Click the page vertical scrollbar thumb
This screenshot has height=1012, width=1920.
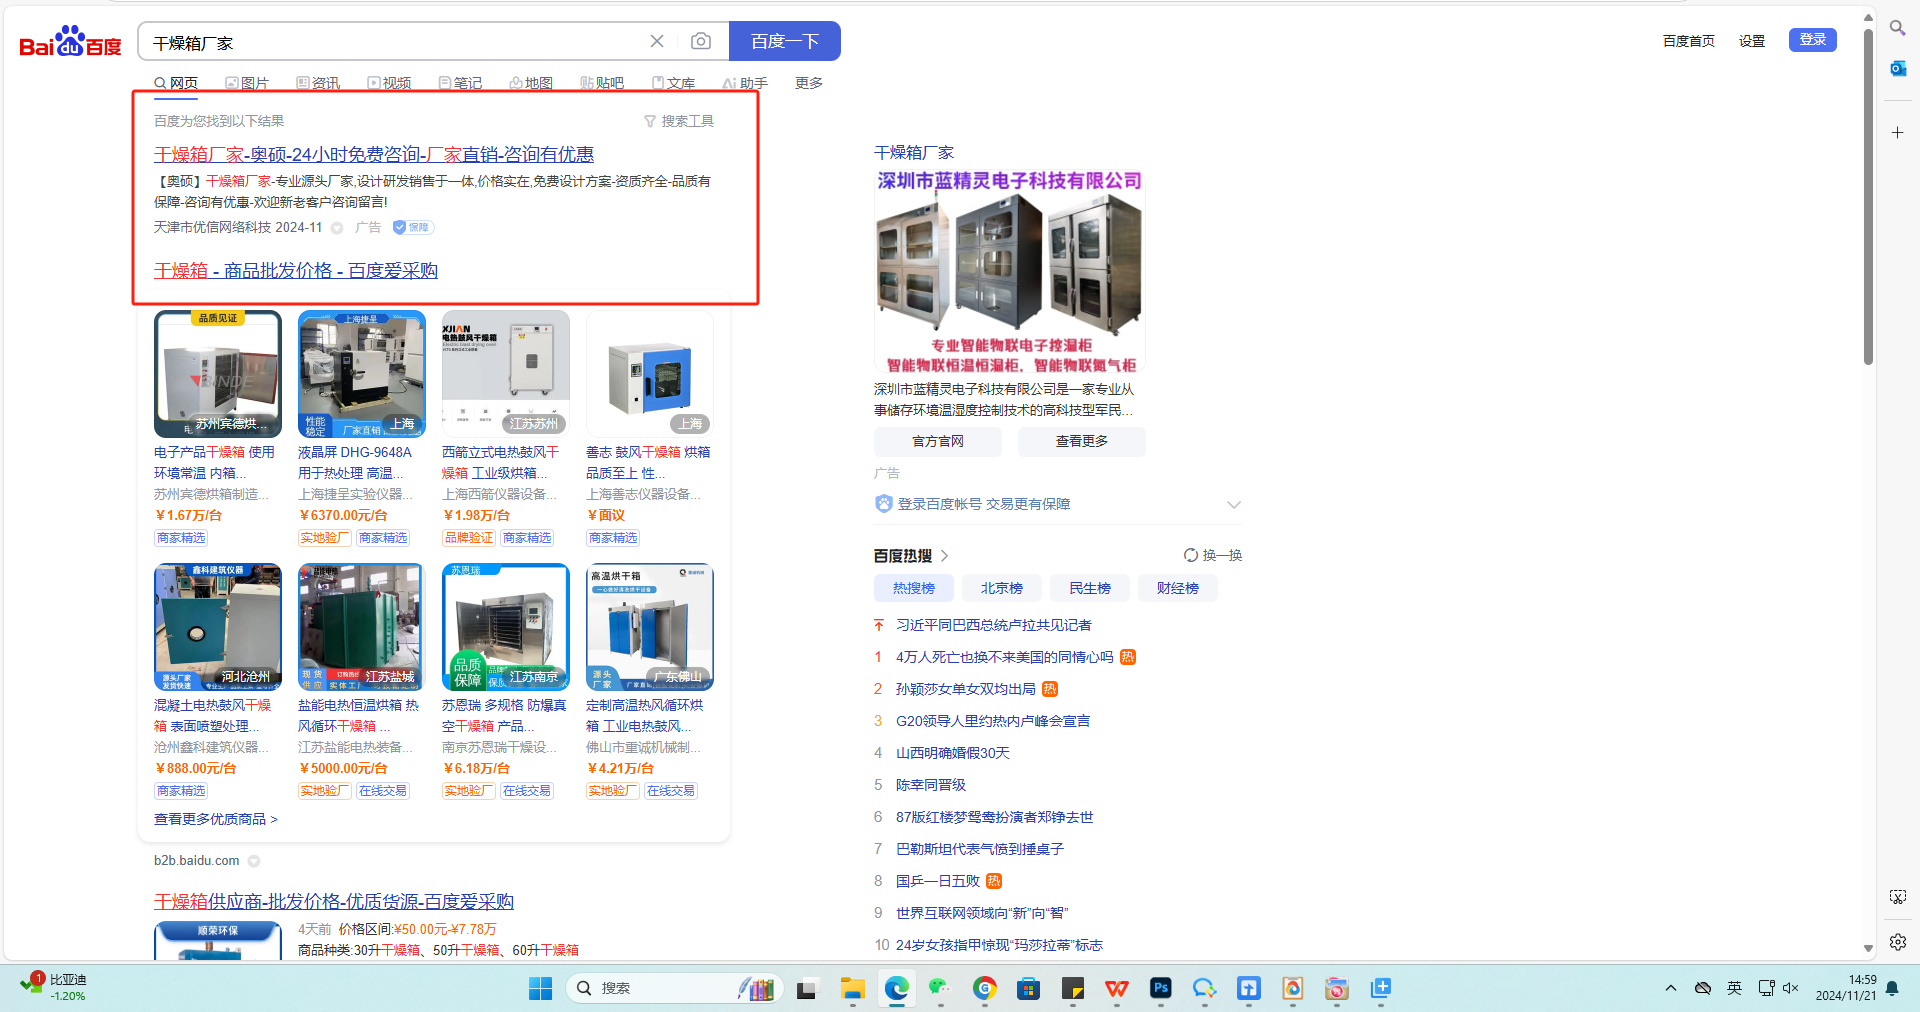(x=1868, y=200)
